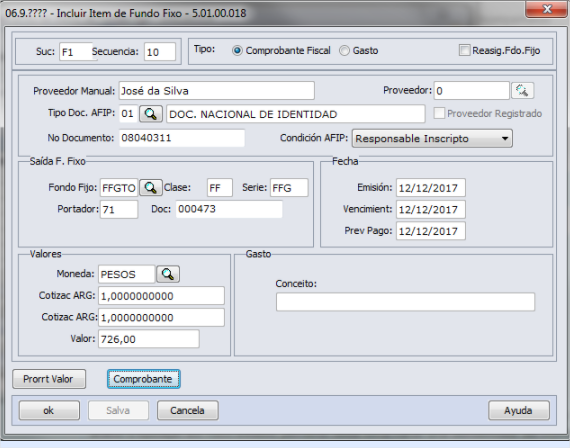Open the Tipo Doc. AFIP lookup magnifier

pos(150,114)
